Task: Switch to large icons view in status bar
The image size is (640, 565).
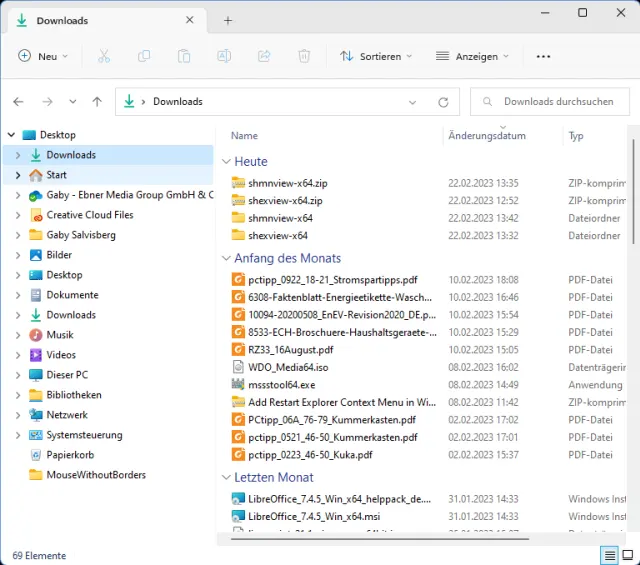Action: click(628, 555)
